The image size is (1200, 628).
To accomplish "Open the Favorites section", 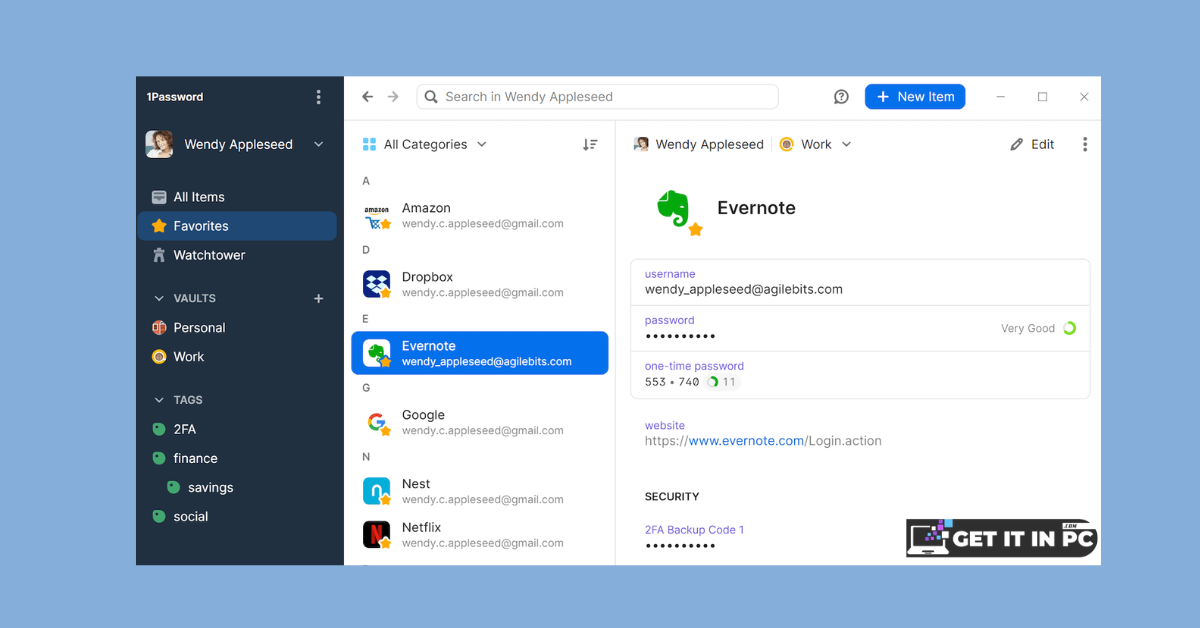I will [237, 226].
